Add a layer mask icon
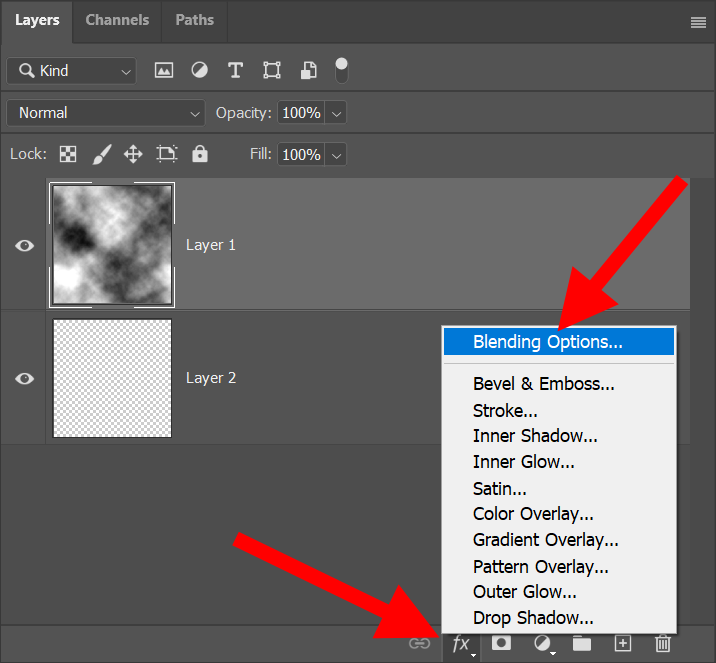 coord(501,643)
